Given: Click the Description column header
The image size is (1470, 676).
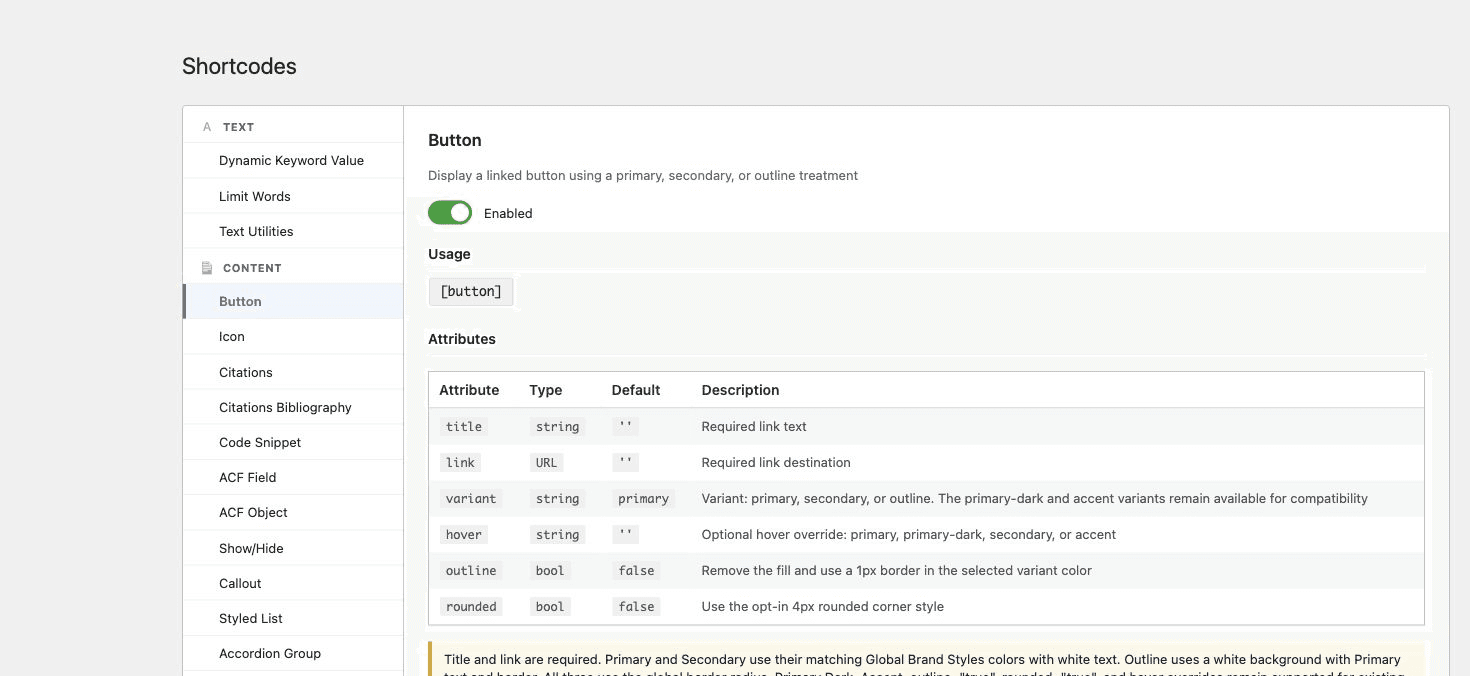Looking at the screenshot, I should click(740, 390).
